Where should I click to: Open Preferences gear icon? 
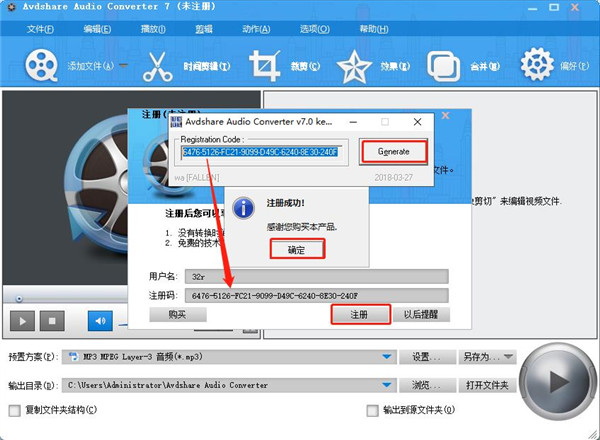click(537, 65)
